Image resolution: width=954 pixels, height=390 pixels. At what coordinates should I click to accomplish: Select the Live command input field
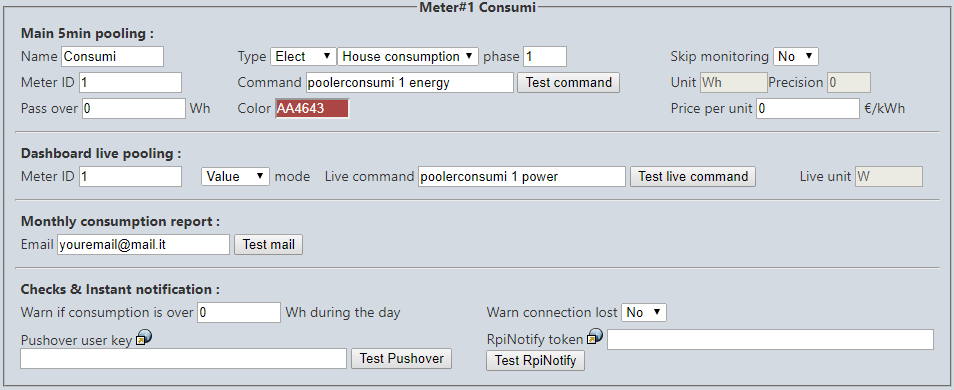tap(522, 176)
